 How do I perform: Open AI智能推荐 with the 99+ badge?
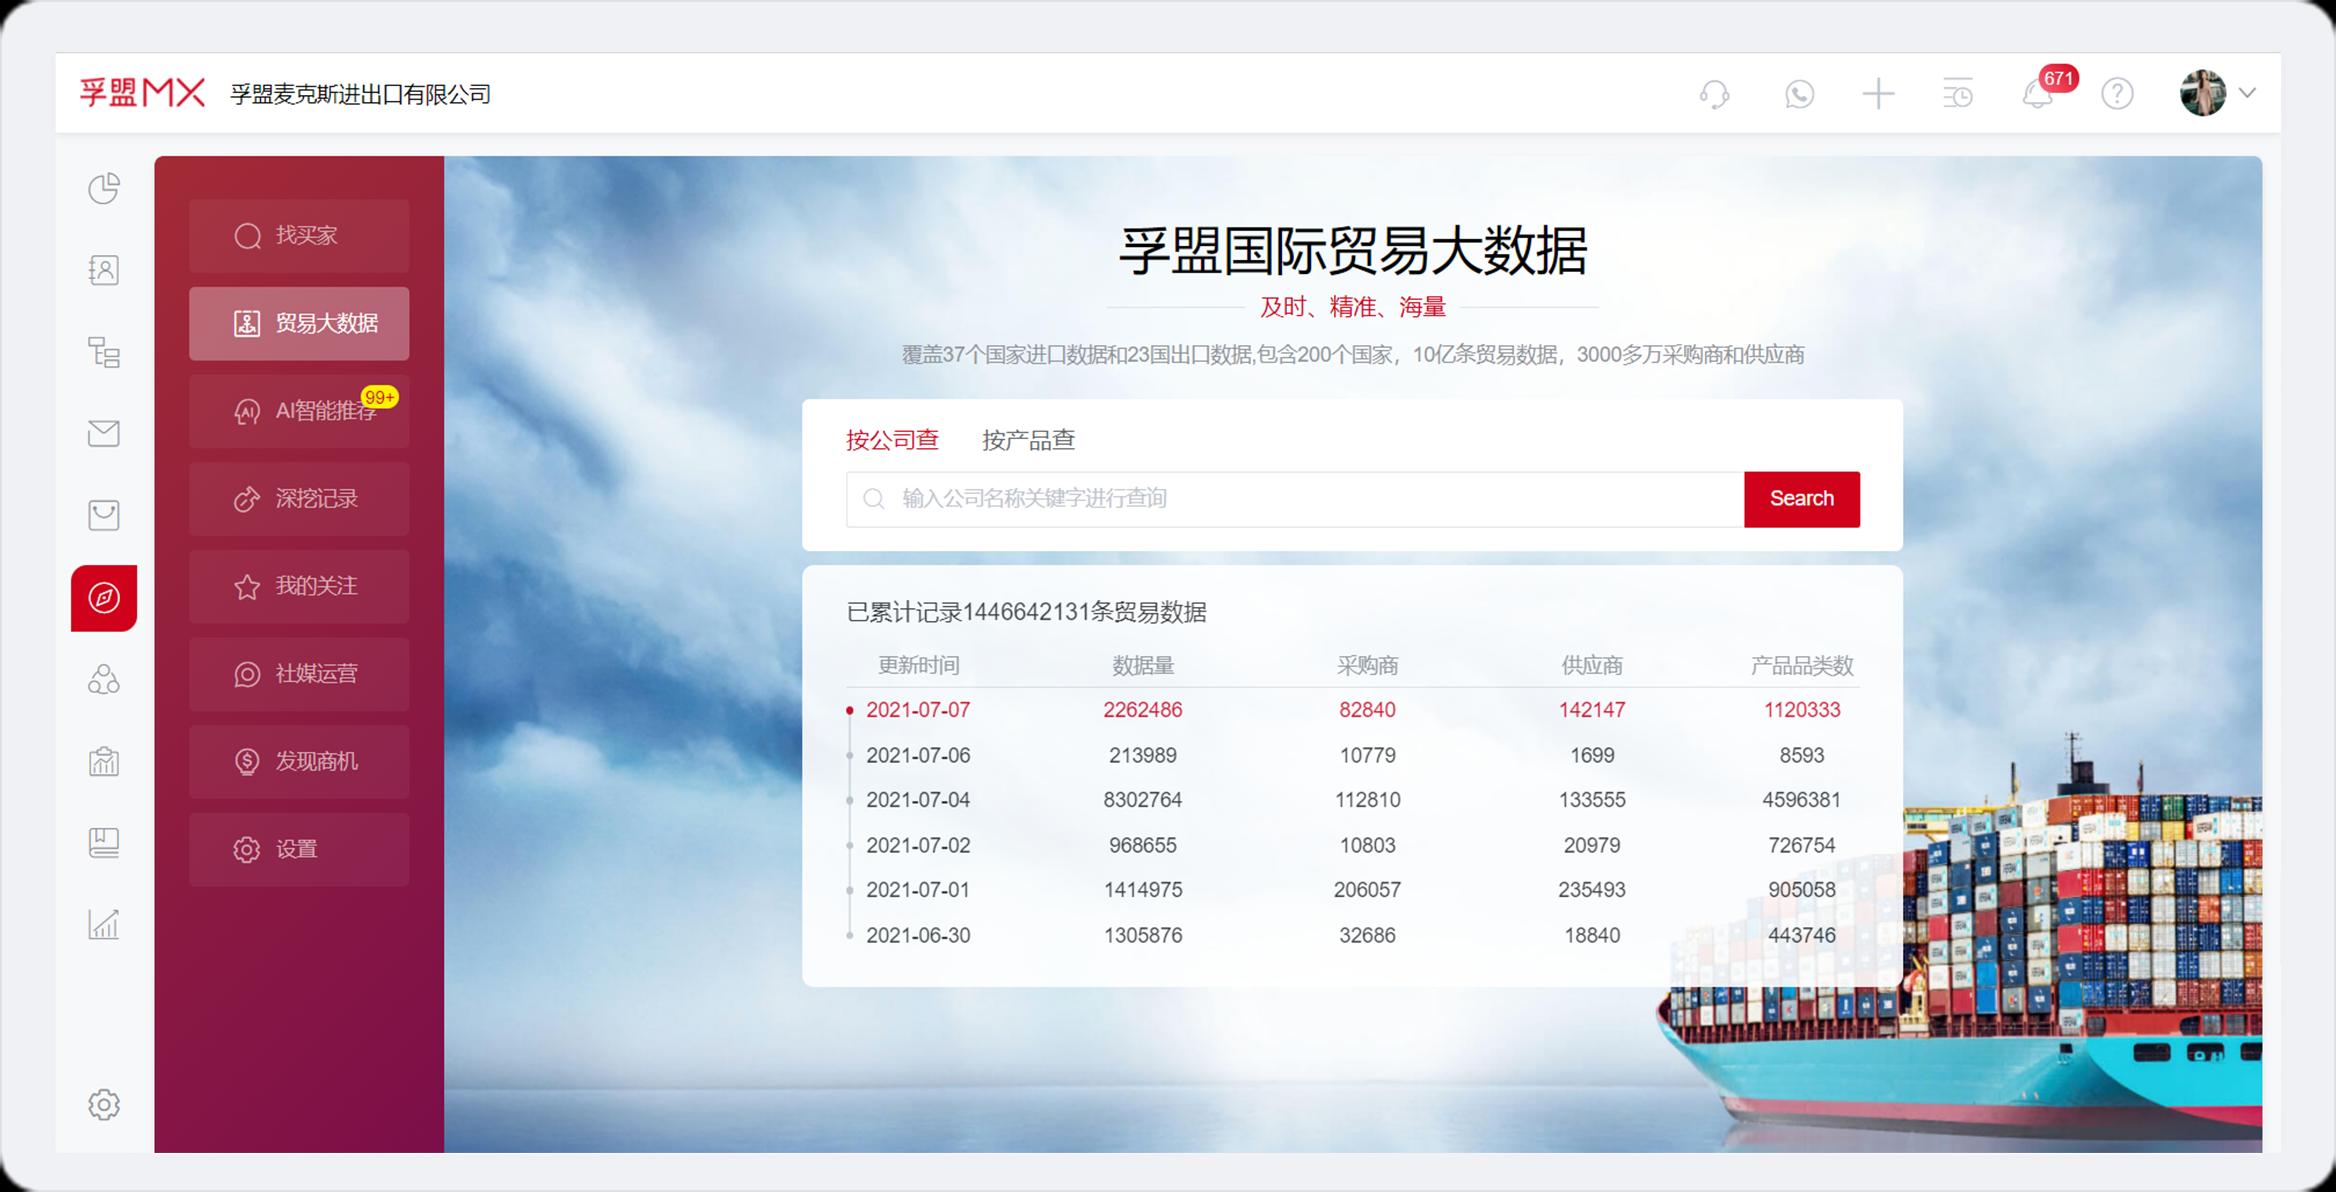[298, 411]
